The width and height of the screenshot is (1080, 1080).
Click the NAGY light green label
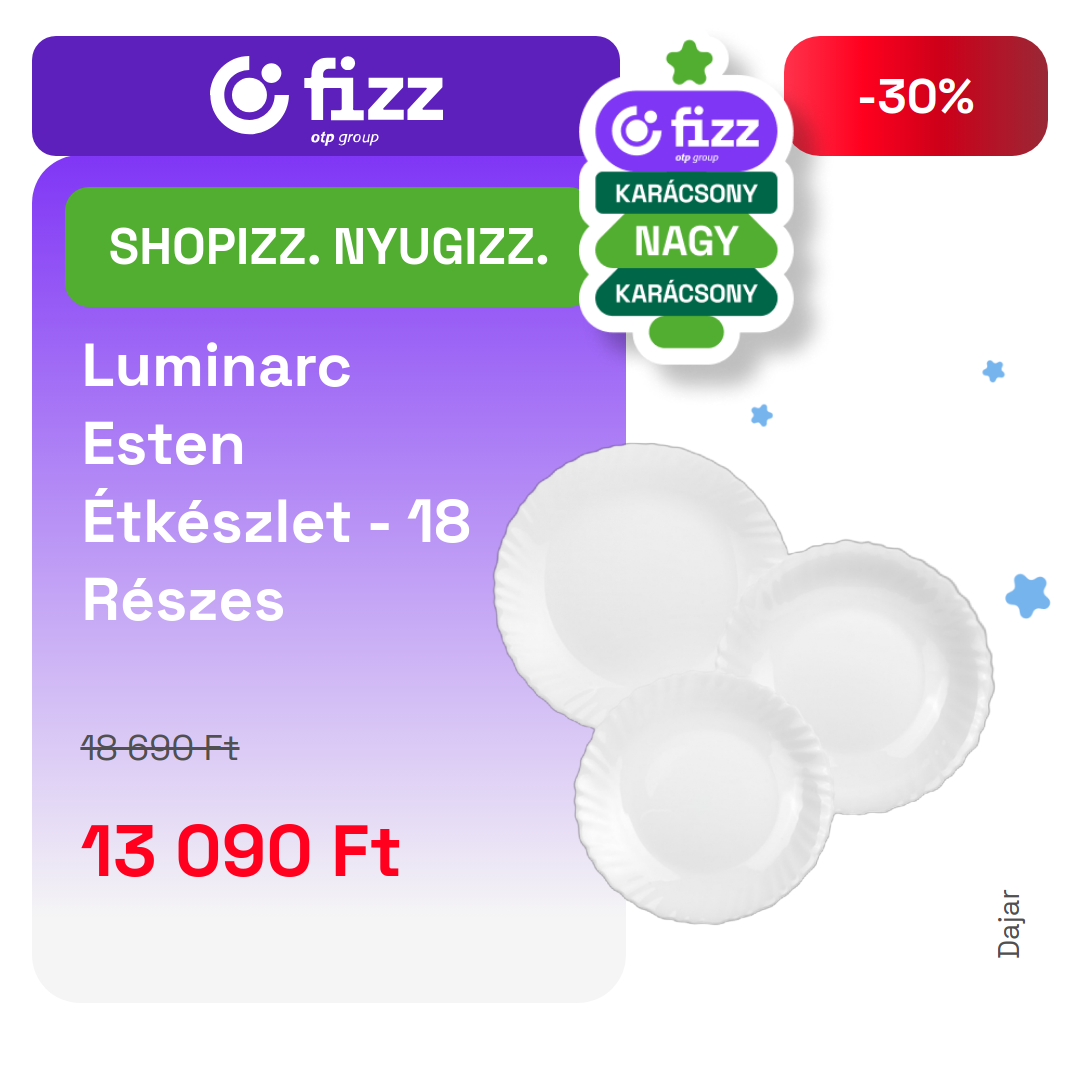[x=686, y=241]
